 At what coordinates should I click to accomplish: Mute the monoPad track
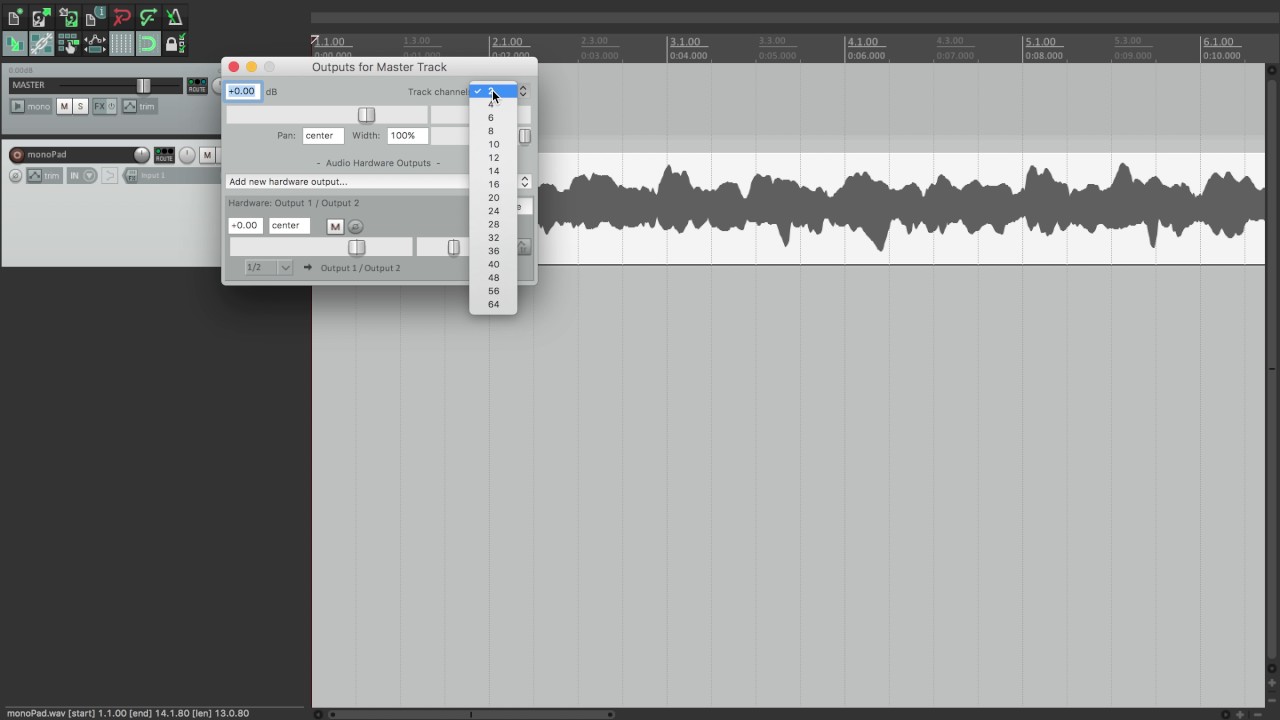tap(207, 155)
